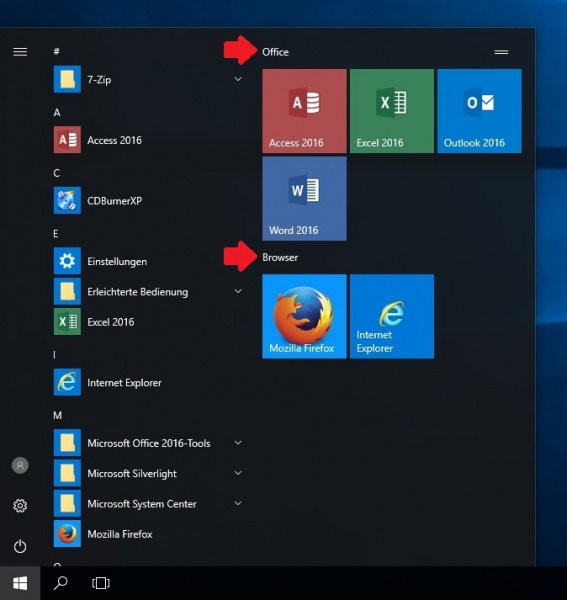
Task: Select the CDBurnerXP label text
Action: pyautogui.click(x=114, y=201)
